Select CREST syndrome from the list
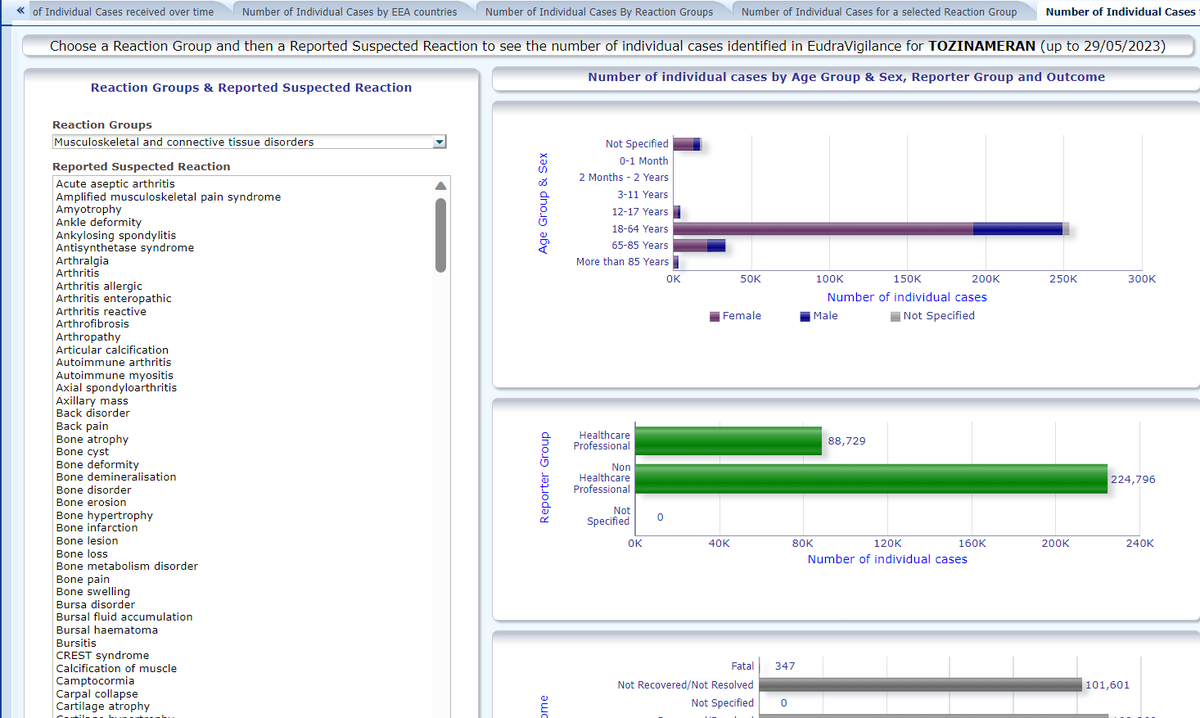The height and width of the screenshot is (718, 1200). 102,656
